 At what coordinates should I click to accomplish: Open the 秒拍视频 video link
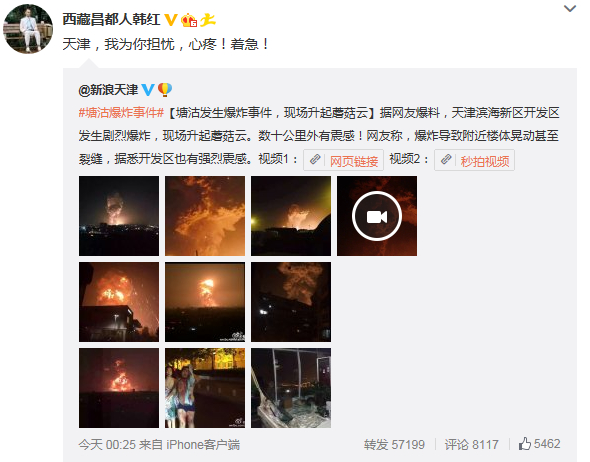pyautogui.click(x=485, y=161)
